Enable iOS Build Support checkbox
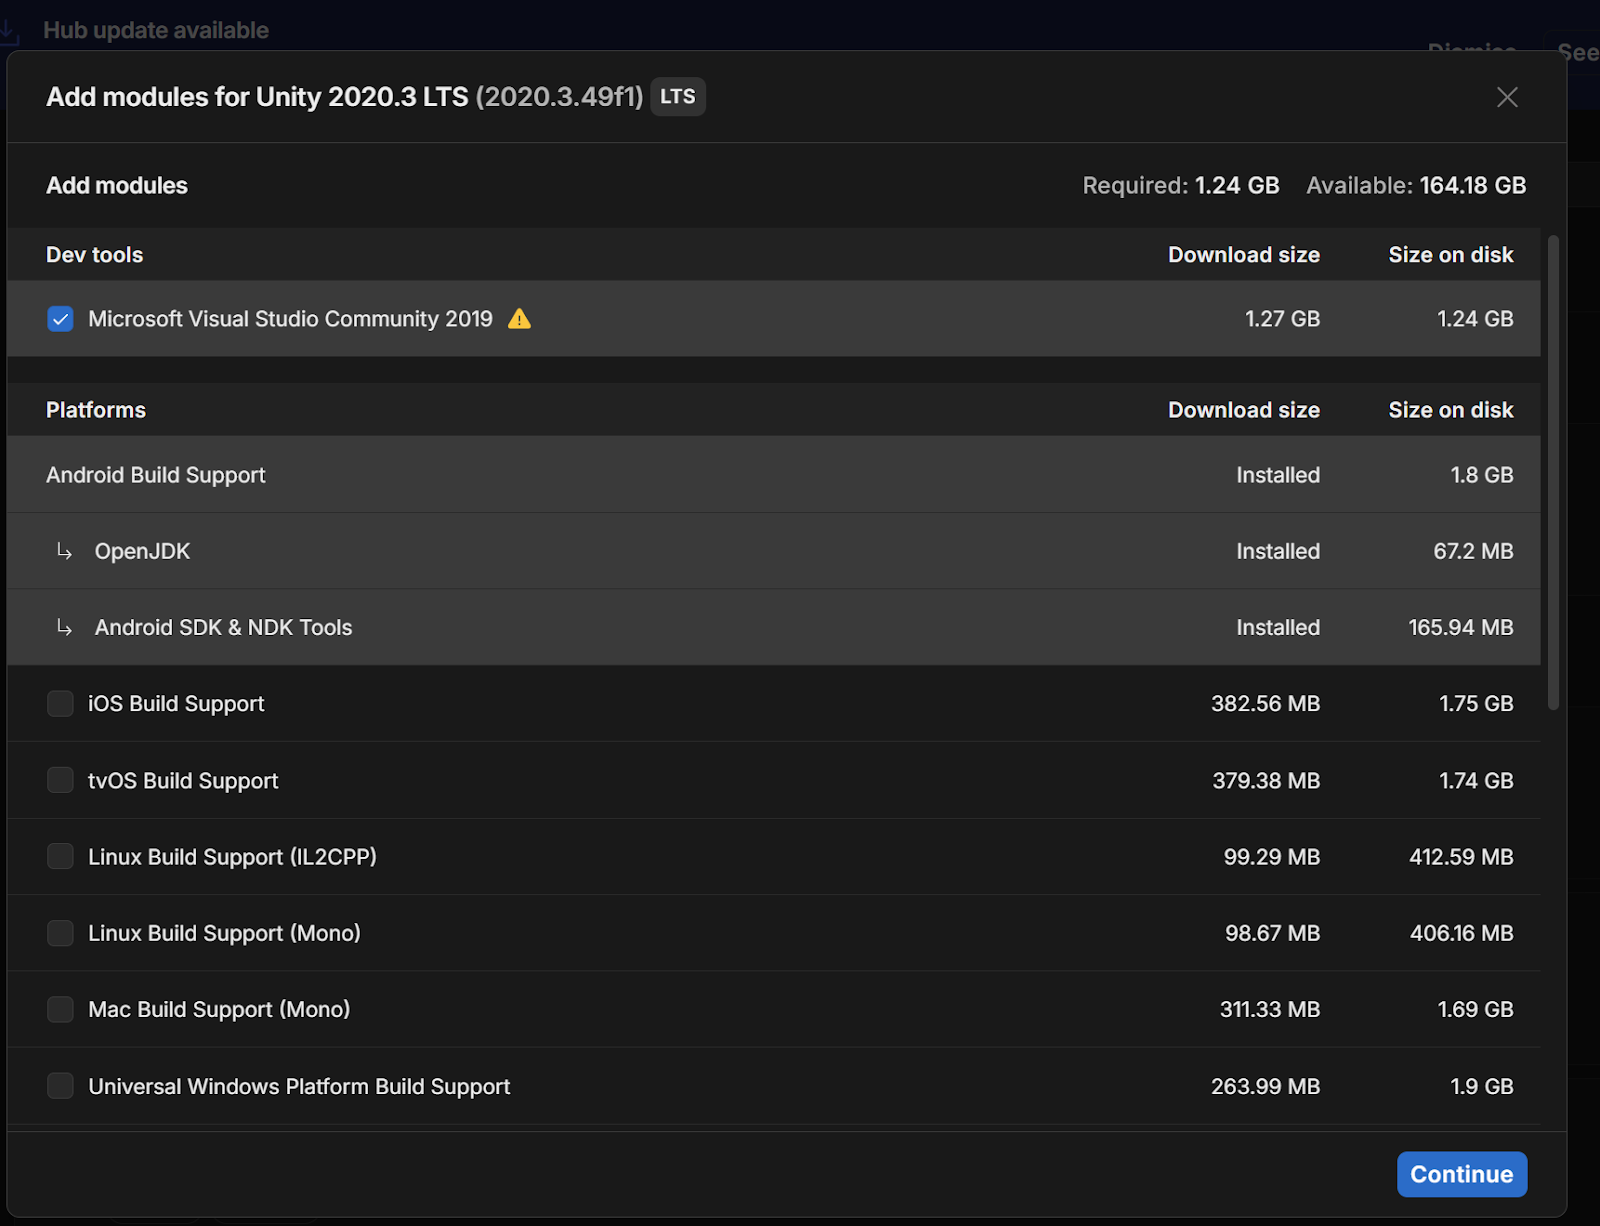 (x=60, y=704)
